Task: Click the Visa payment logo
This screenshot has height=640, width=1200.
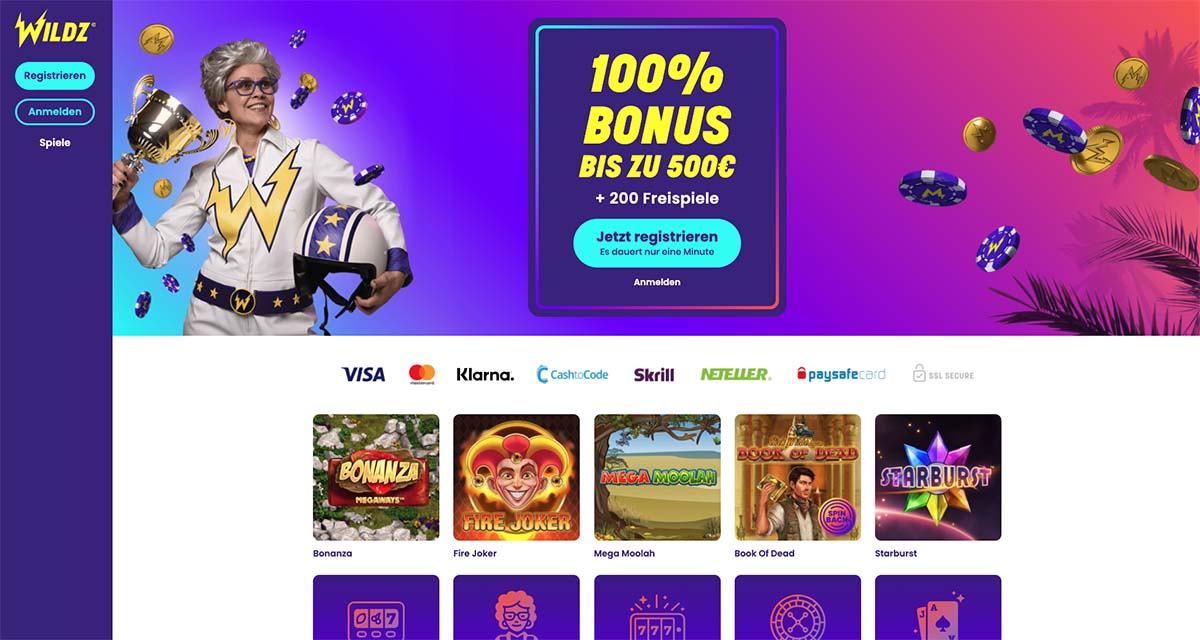Action: point(363,374)
